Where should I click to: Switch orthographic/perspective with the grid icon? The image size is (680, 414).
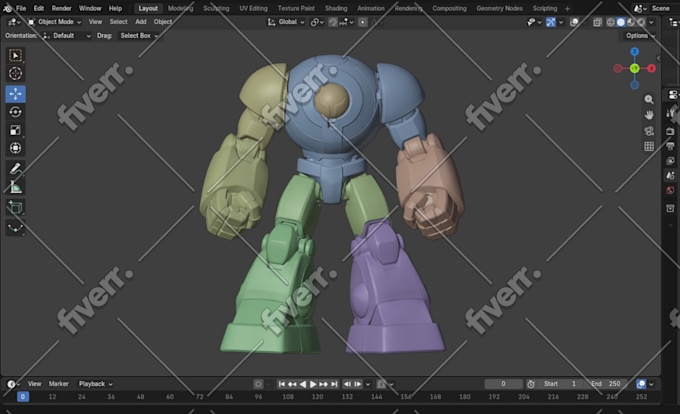(x=649, y=147)
